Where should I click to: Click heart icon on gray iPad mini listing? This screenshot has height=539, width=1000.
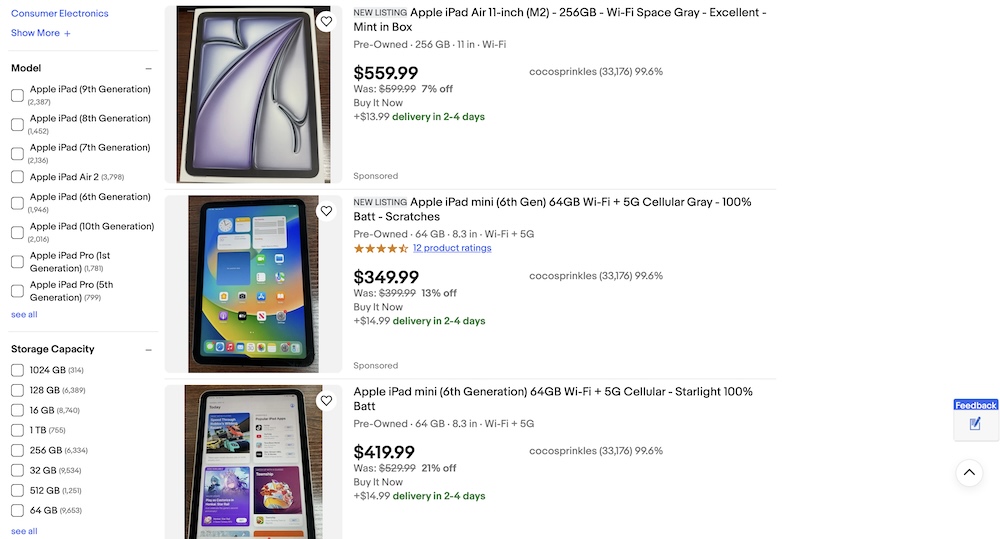pos(326,211)
